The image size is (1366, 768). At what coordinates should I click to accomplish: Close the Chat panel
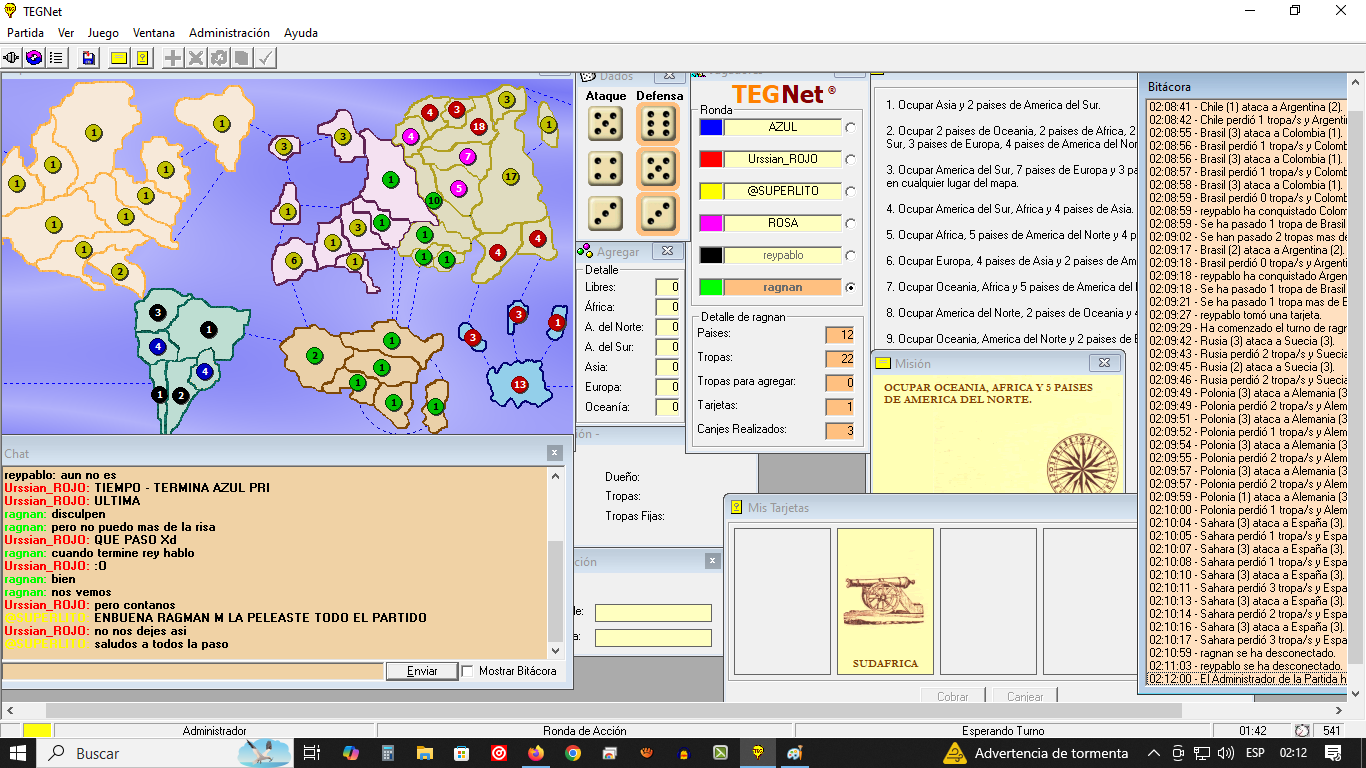pyautogui.click(x=555, y=453)
